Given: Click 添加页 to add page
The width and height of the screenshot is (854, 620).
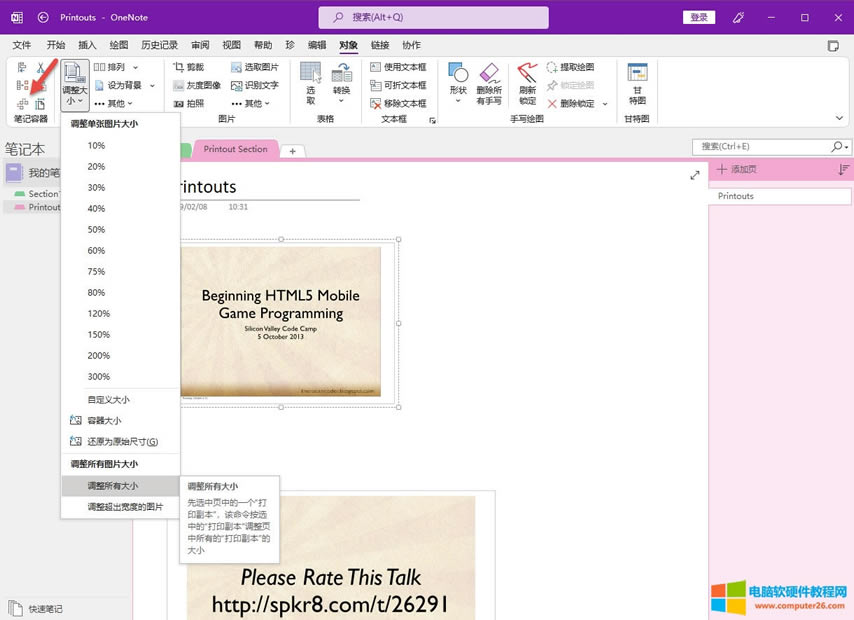Looking at the screenshot, I should pyautogui.click(x=742, y=170).
